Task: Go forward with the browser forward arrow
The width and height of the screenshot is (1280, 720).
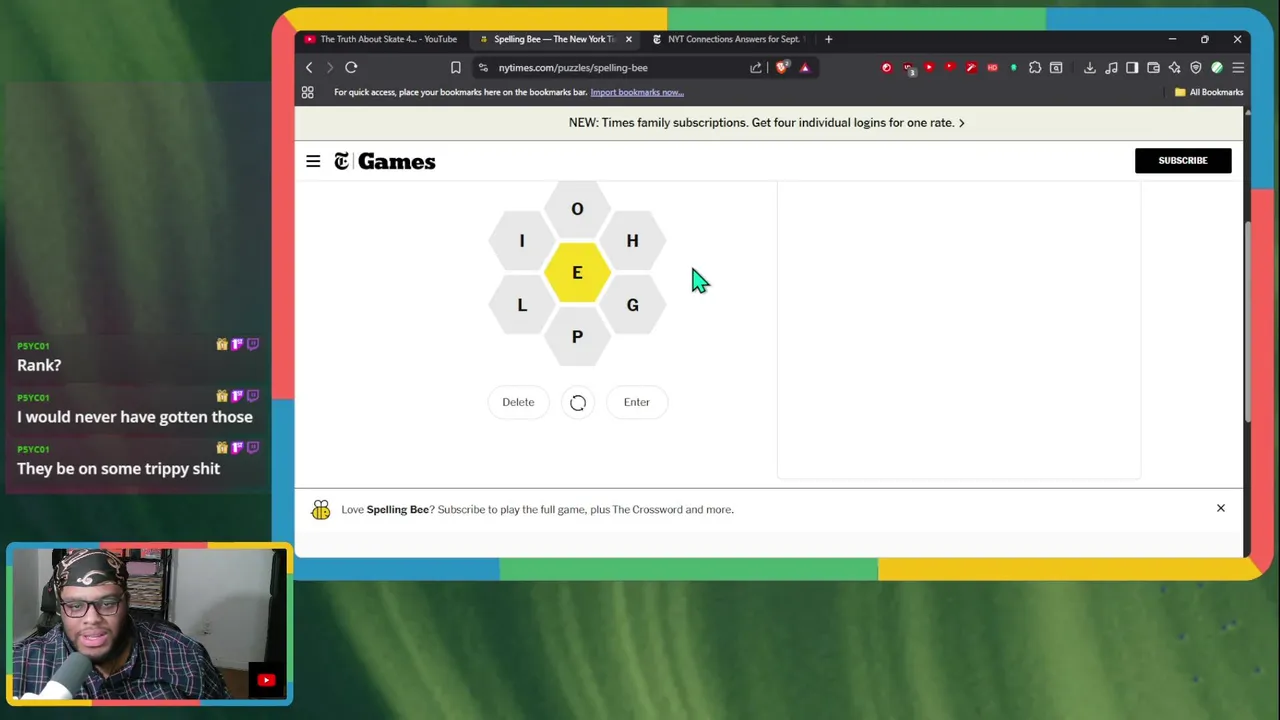Action: pos(330,67)
